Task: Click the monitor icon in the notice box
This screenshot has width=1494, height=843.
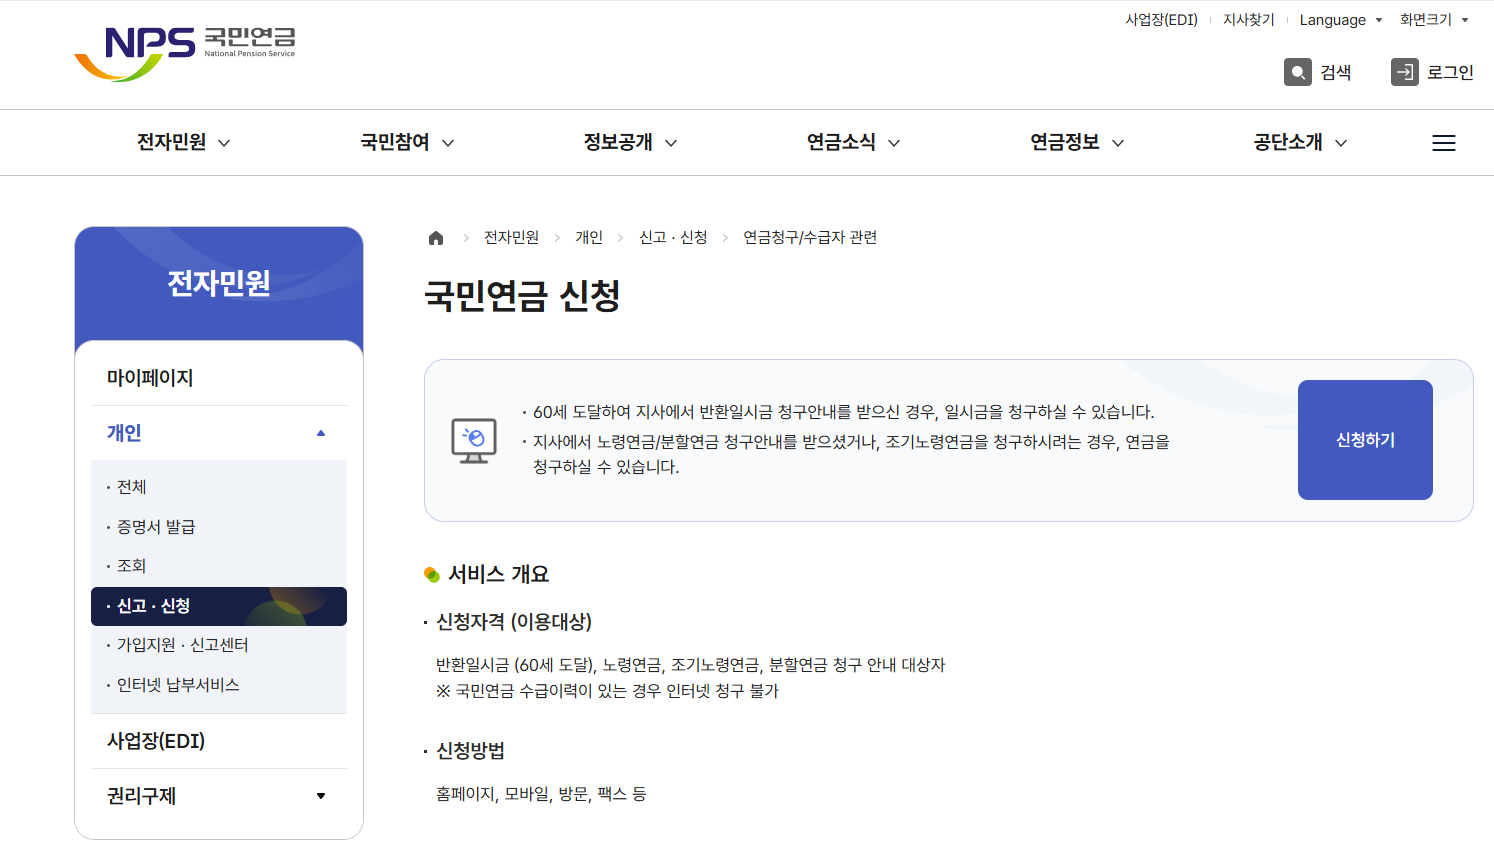Action: (474, 440)
